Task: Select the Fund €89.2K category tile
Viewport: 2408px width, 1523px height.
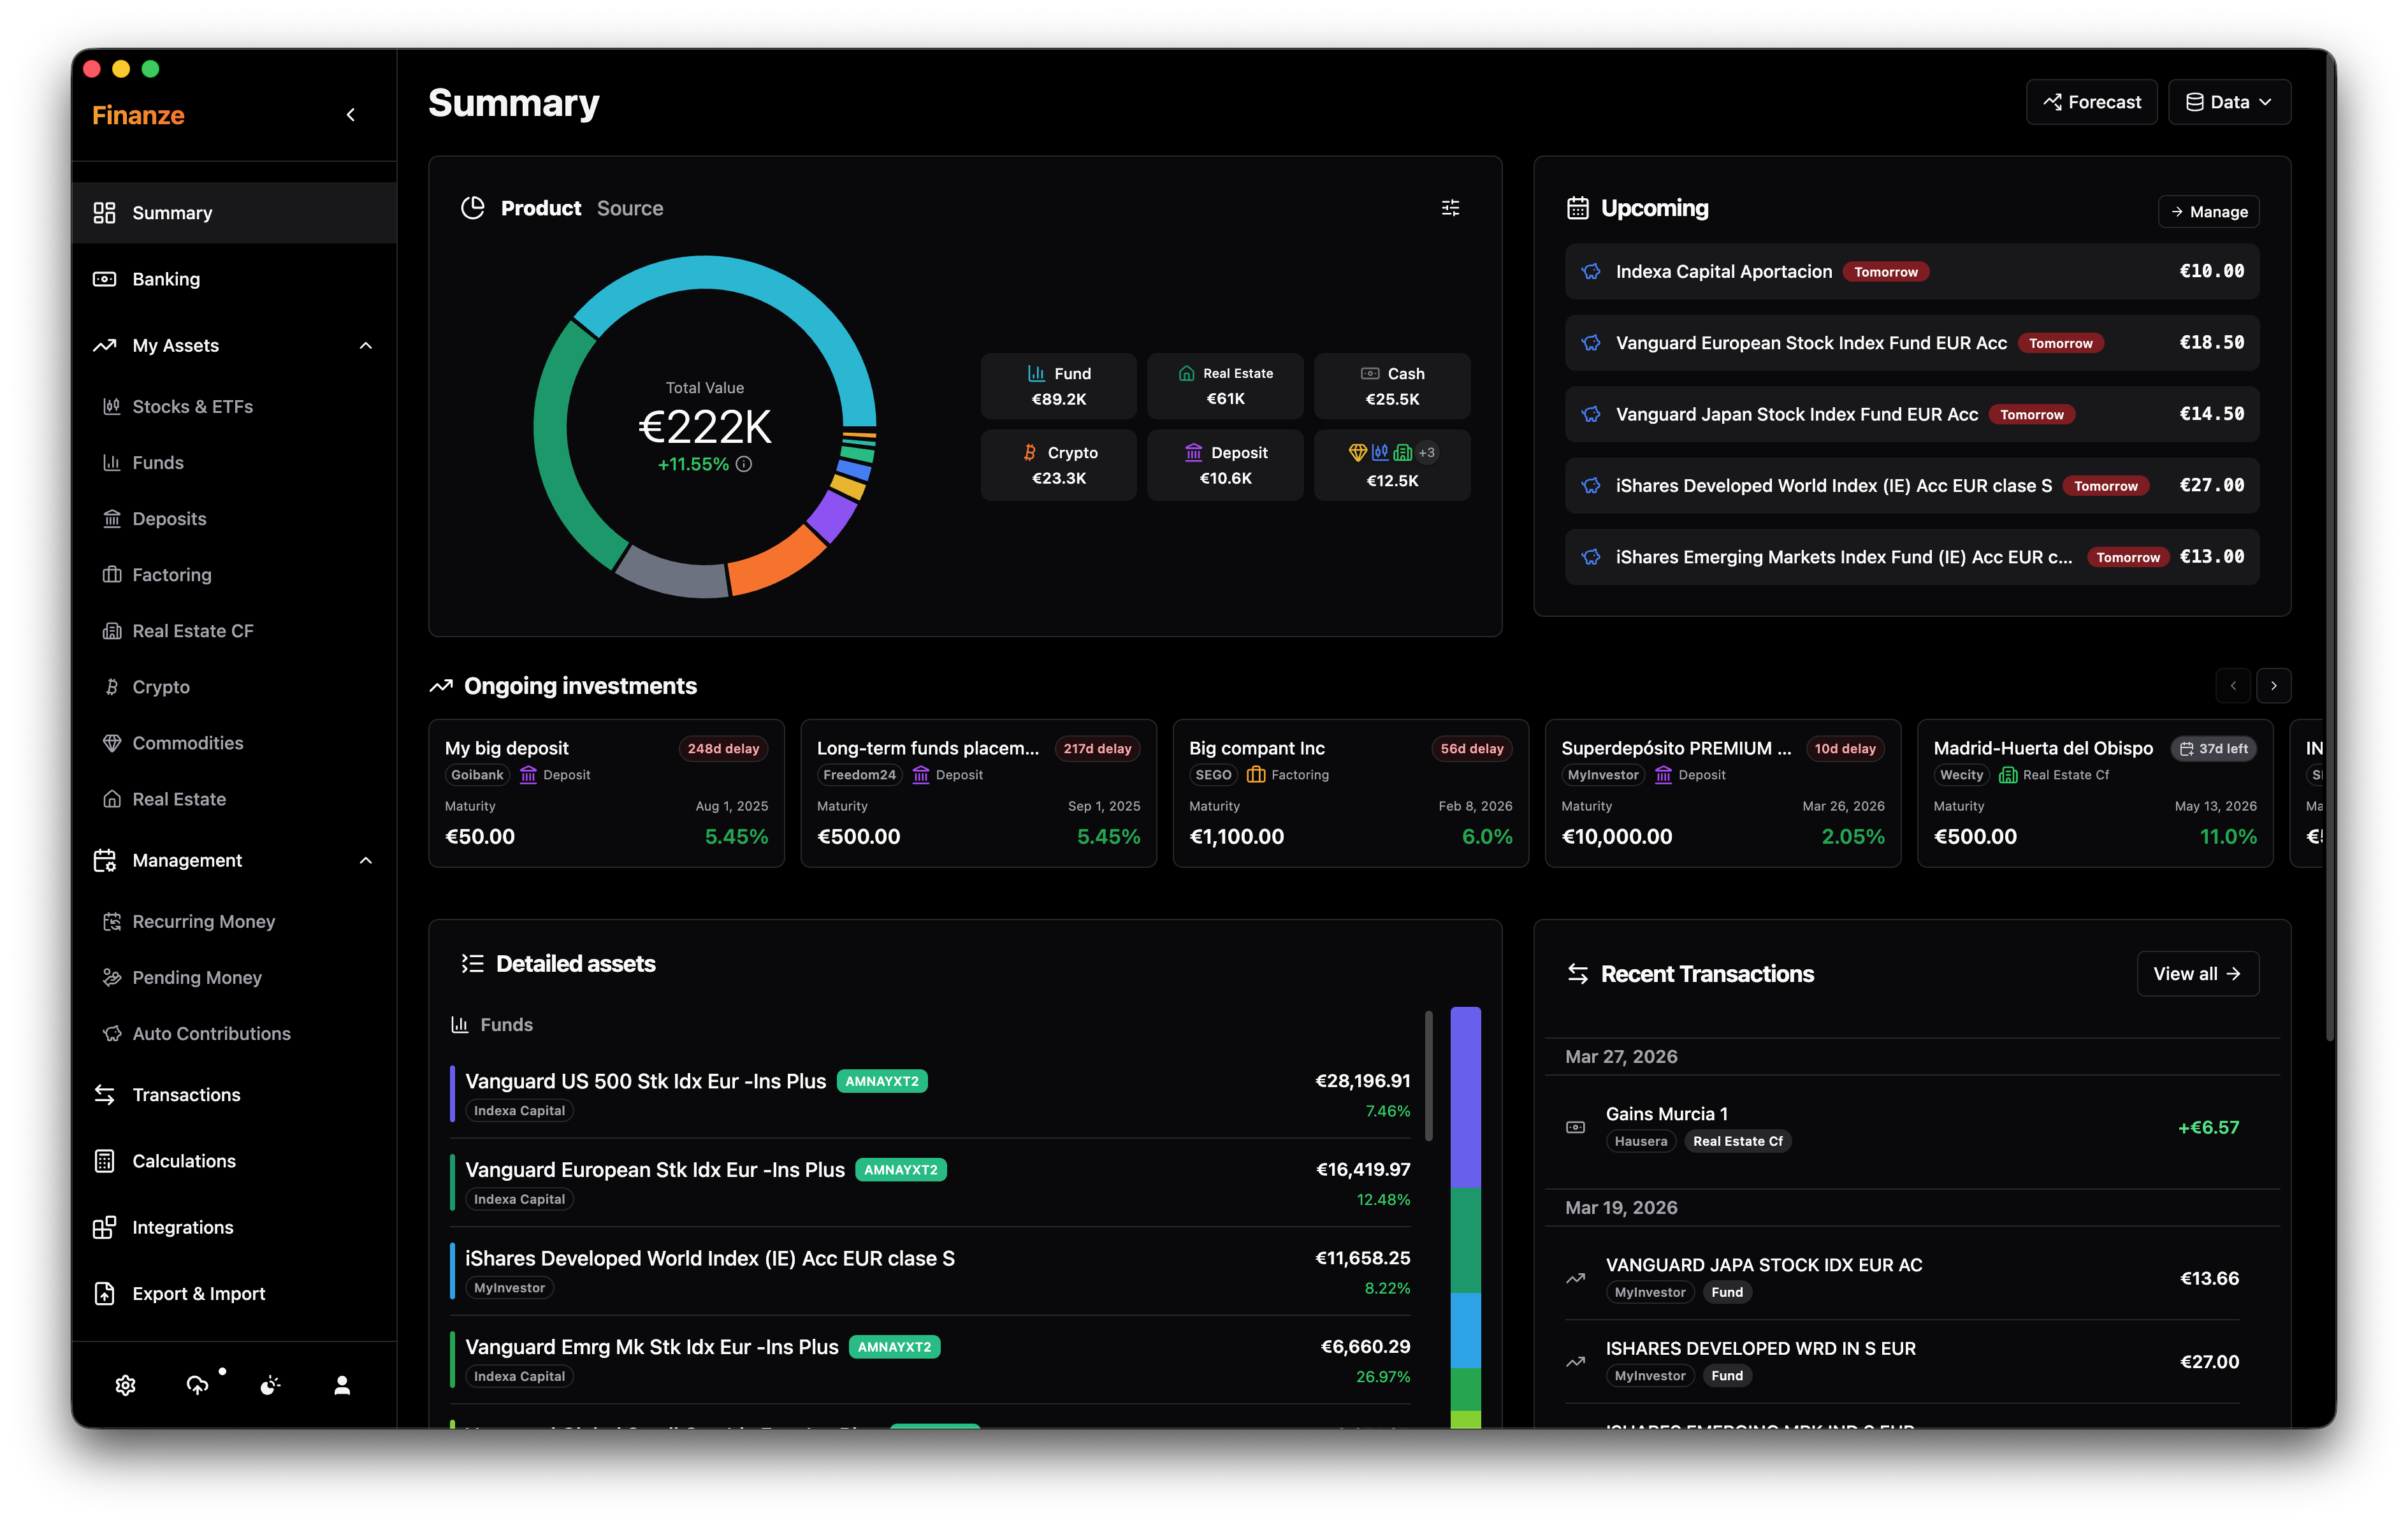Action: [1058, 385]
